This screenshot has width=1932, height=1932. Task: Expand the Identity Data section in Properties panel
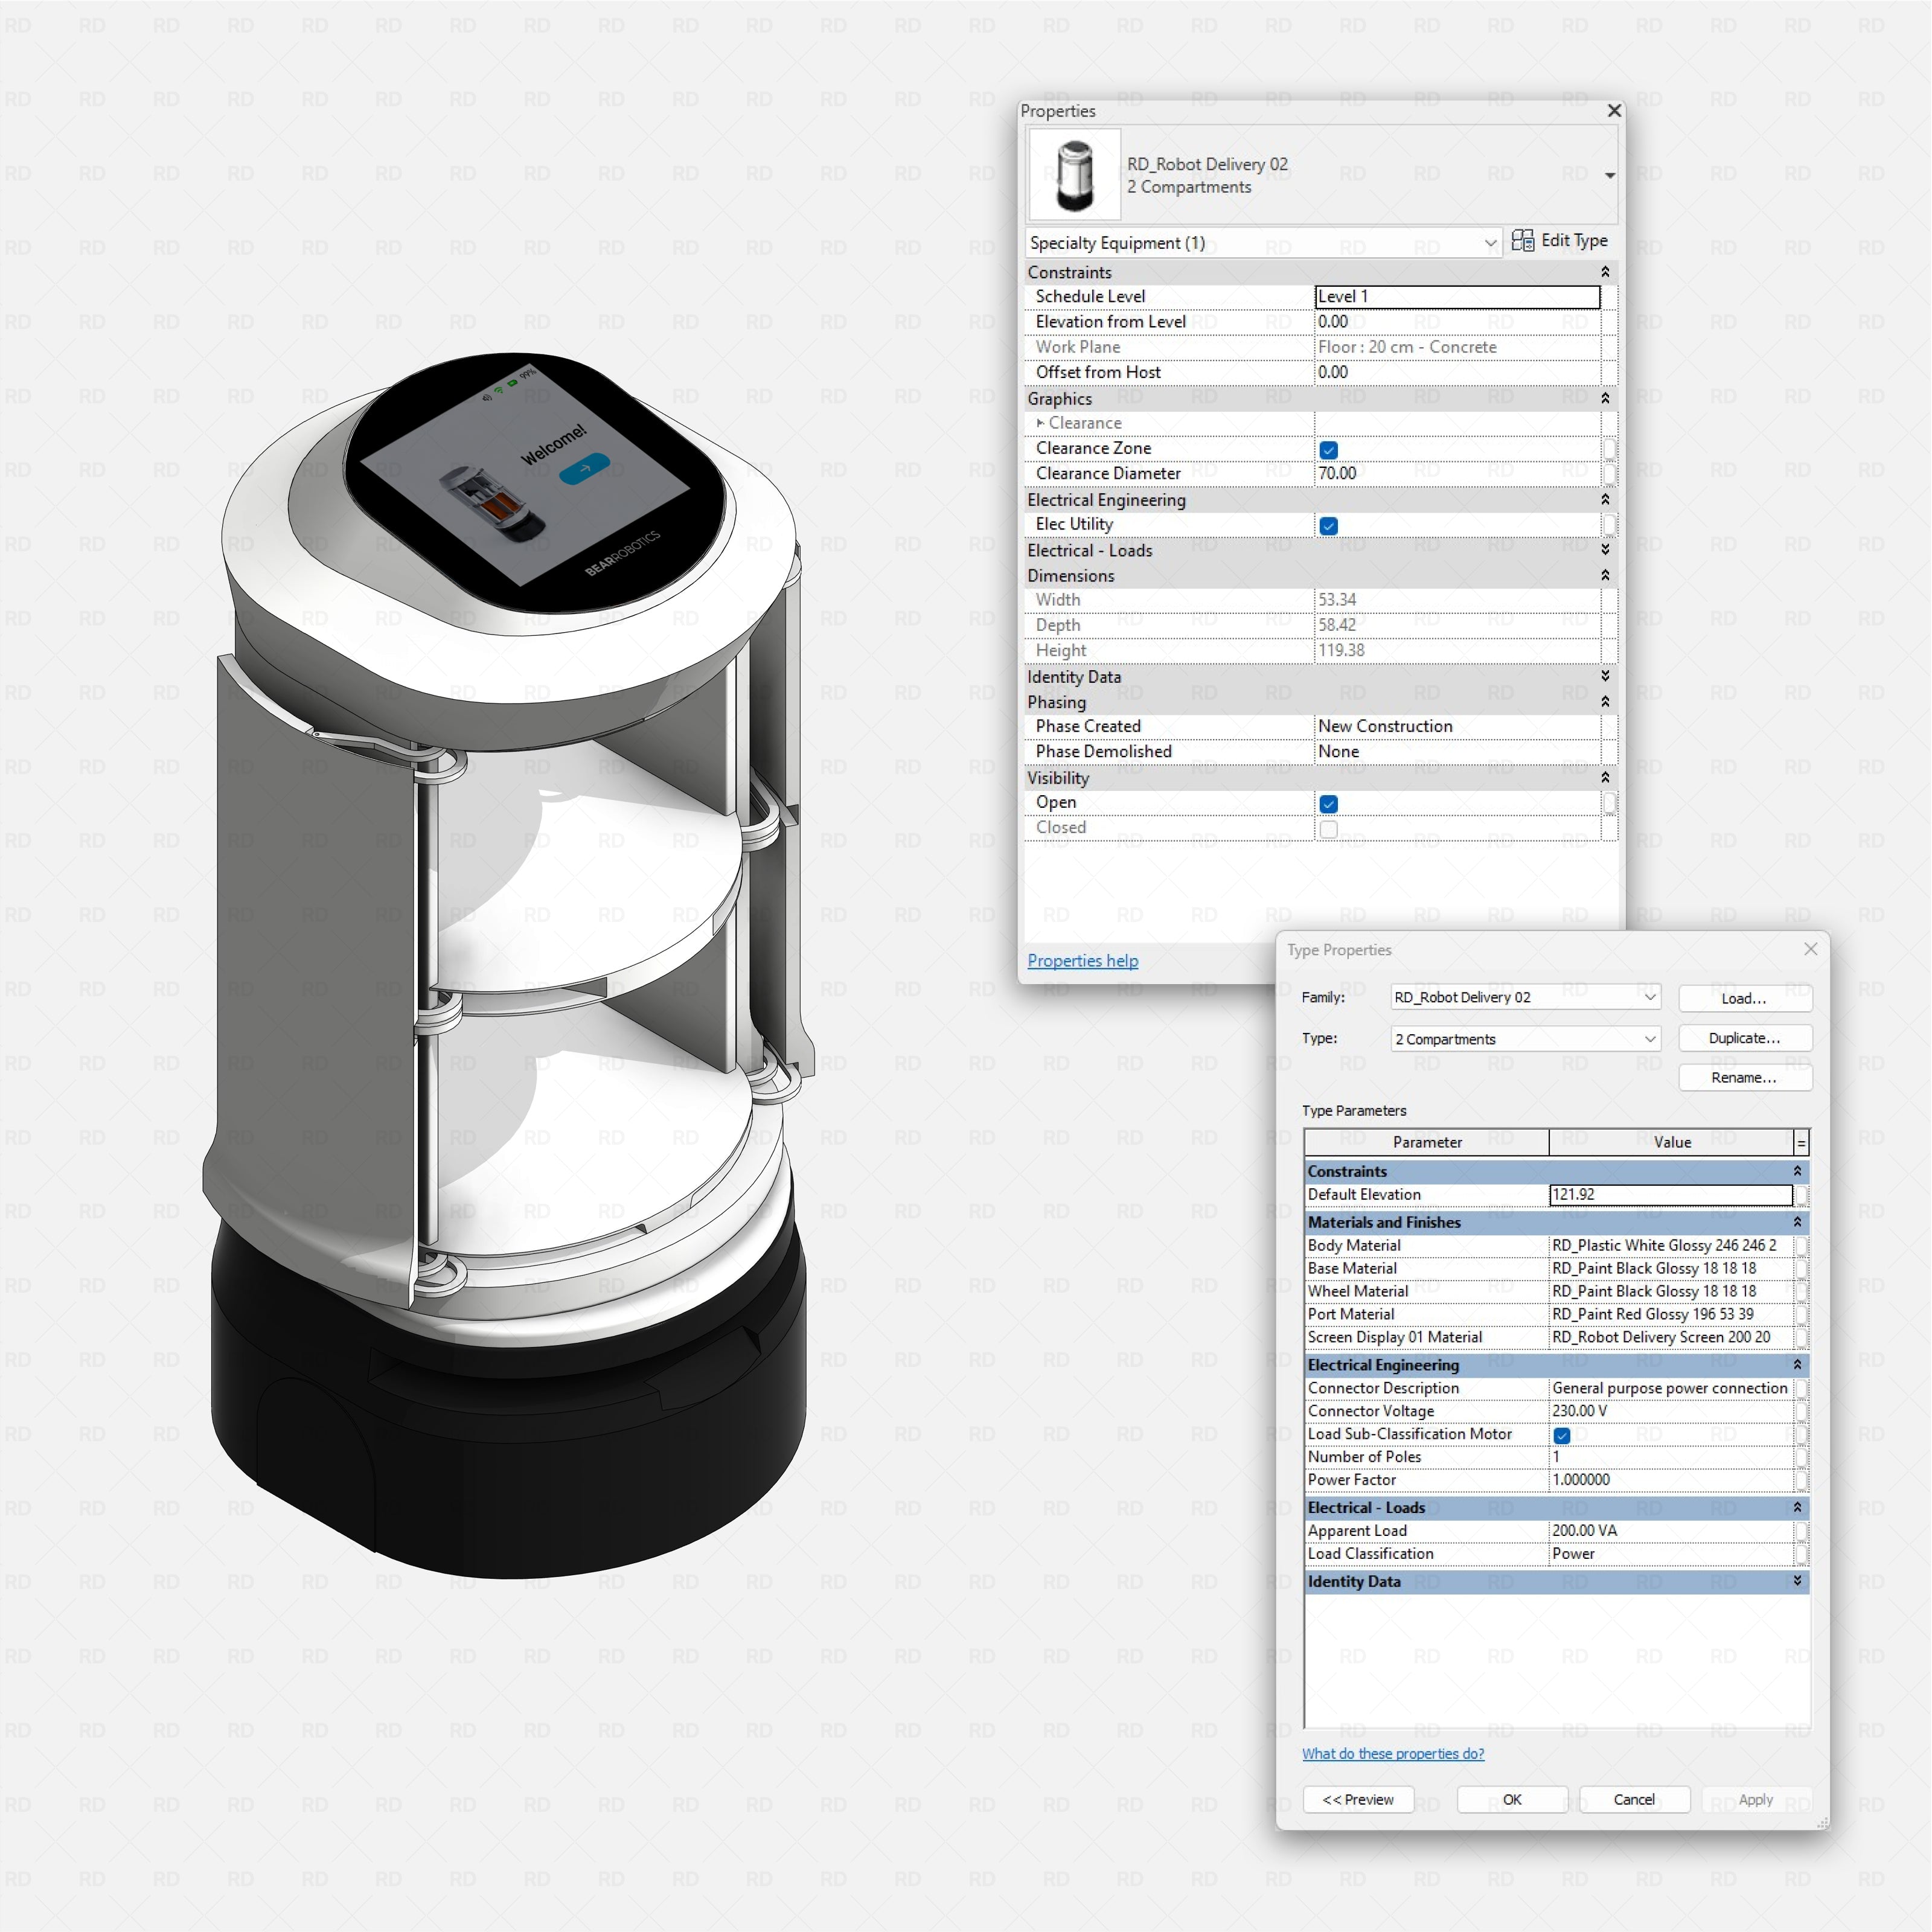point(1605,677)
